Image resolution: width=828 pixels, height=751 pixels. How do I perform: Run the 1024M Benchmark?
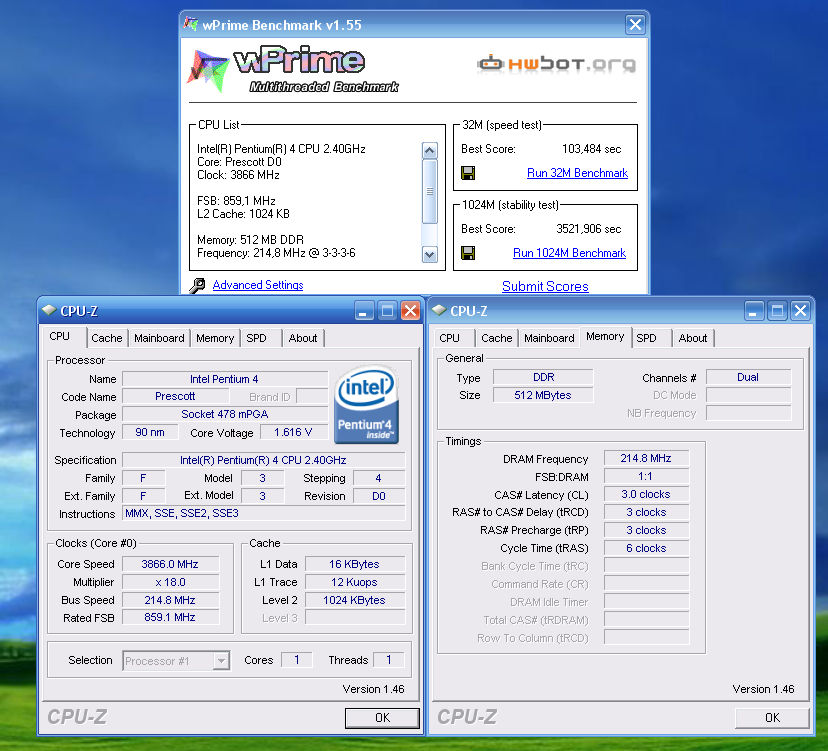point(569,253)
